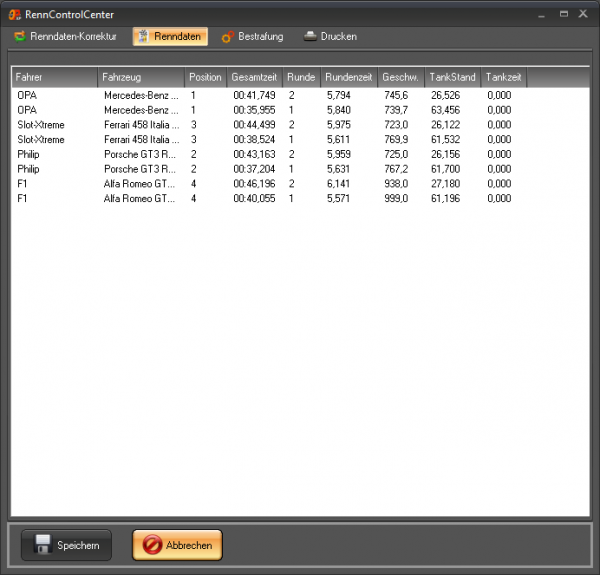Click the lap time value 5,975
The width and height of the screenshot is (600, 575).
[339, 125]
